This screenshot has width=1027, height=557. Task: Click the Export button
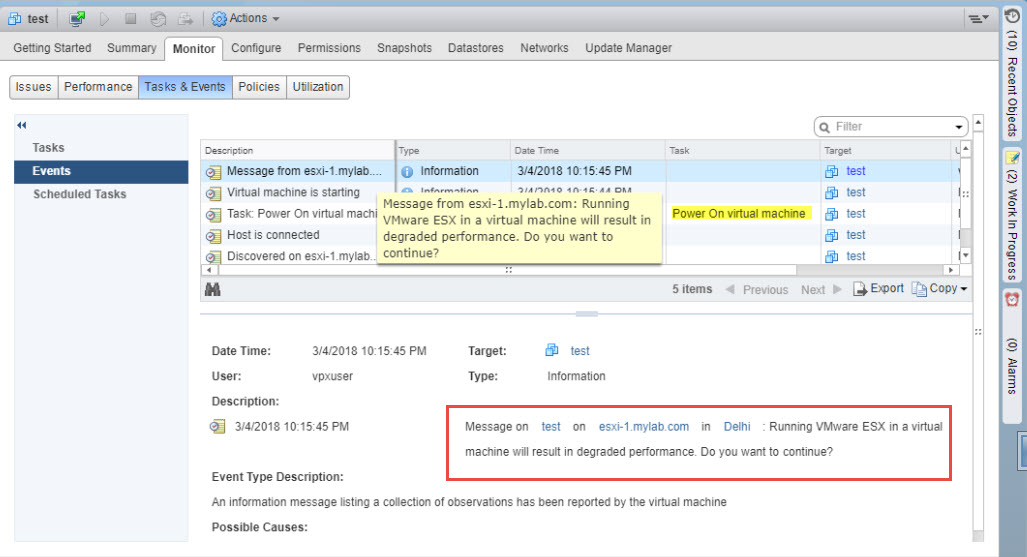point(878,288)
